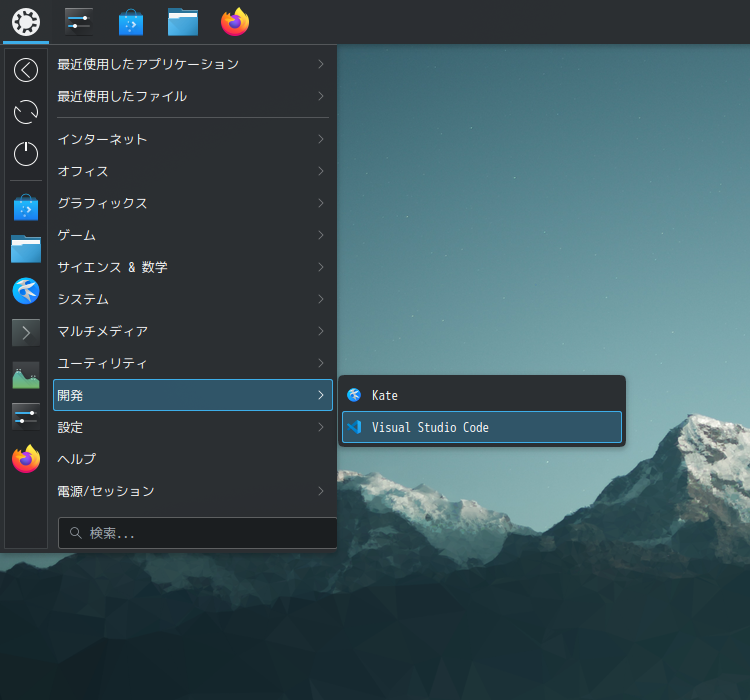The width and height of the screenshot is (750, 700).
Task: Expand chevron next to 設定
Action: tap(321, 427)
